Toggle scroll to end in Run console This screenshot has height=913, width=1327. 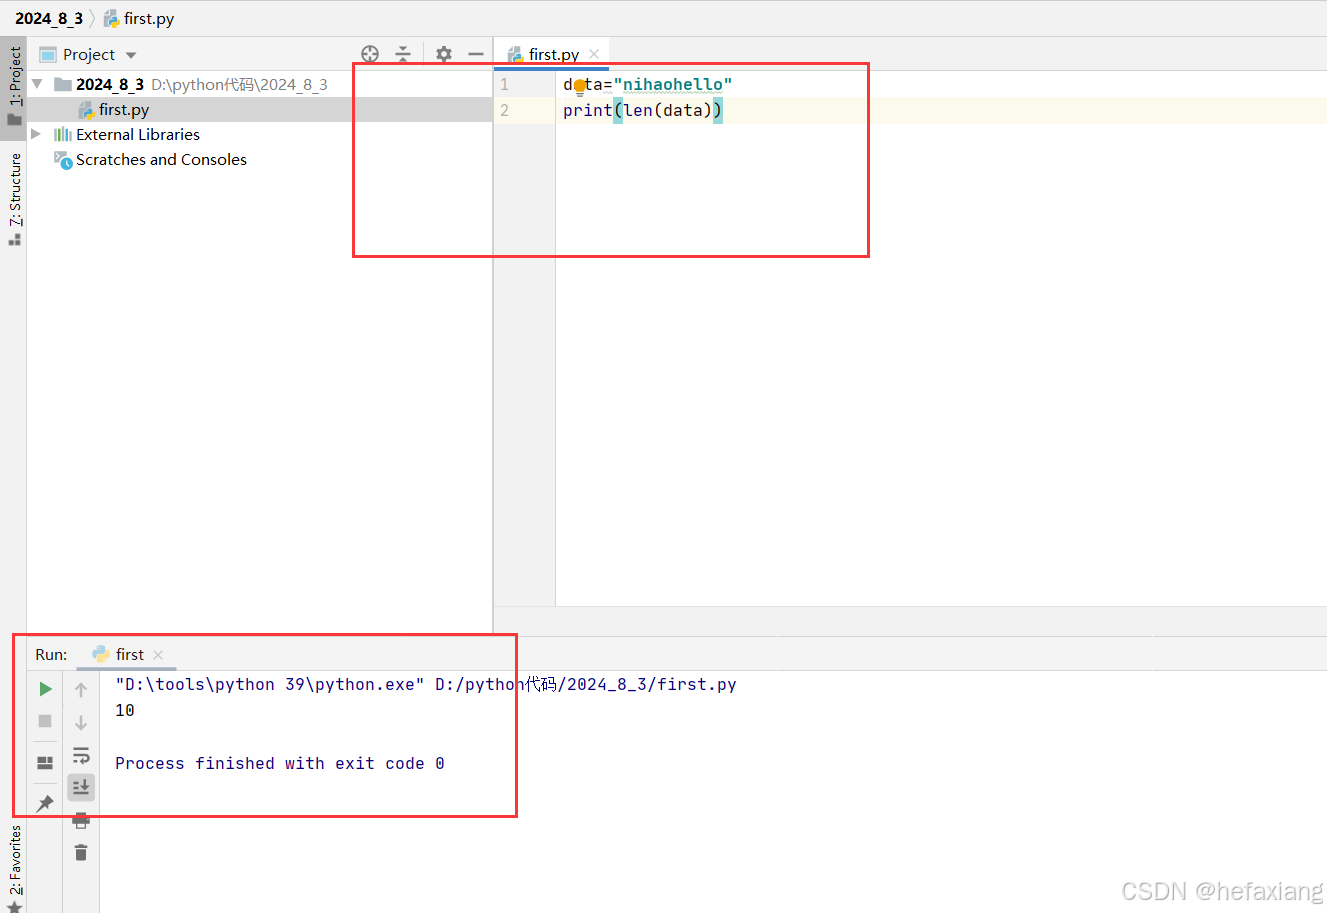tap(81, 788)
